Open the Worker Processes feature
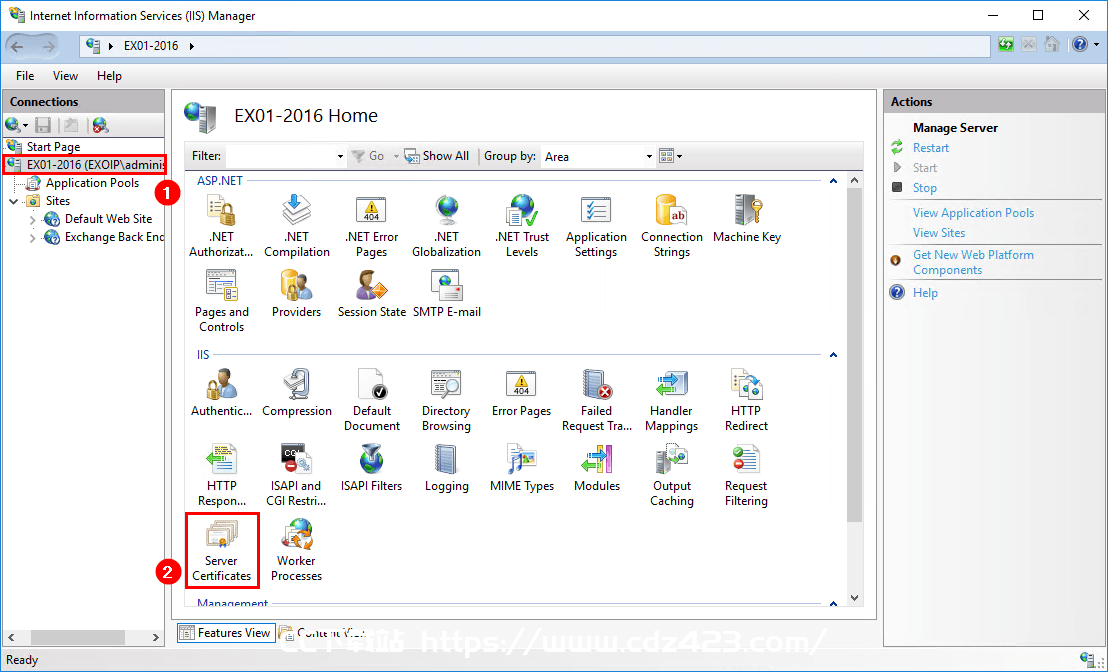Viewport: 1108px width, 672px height. click(x=297, y=550)
